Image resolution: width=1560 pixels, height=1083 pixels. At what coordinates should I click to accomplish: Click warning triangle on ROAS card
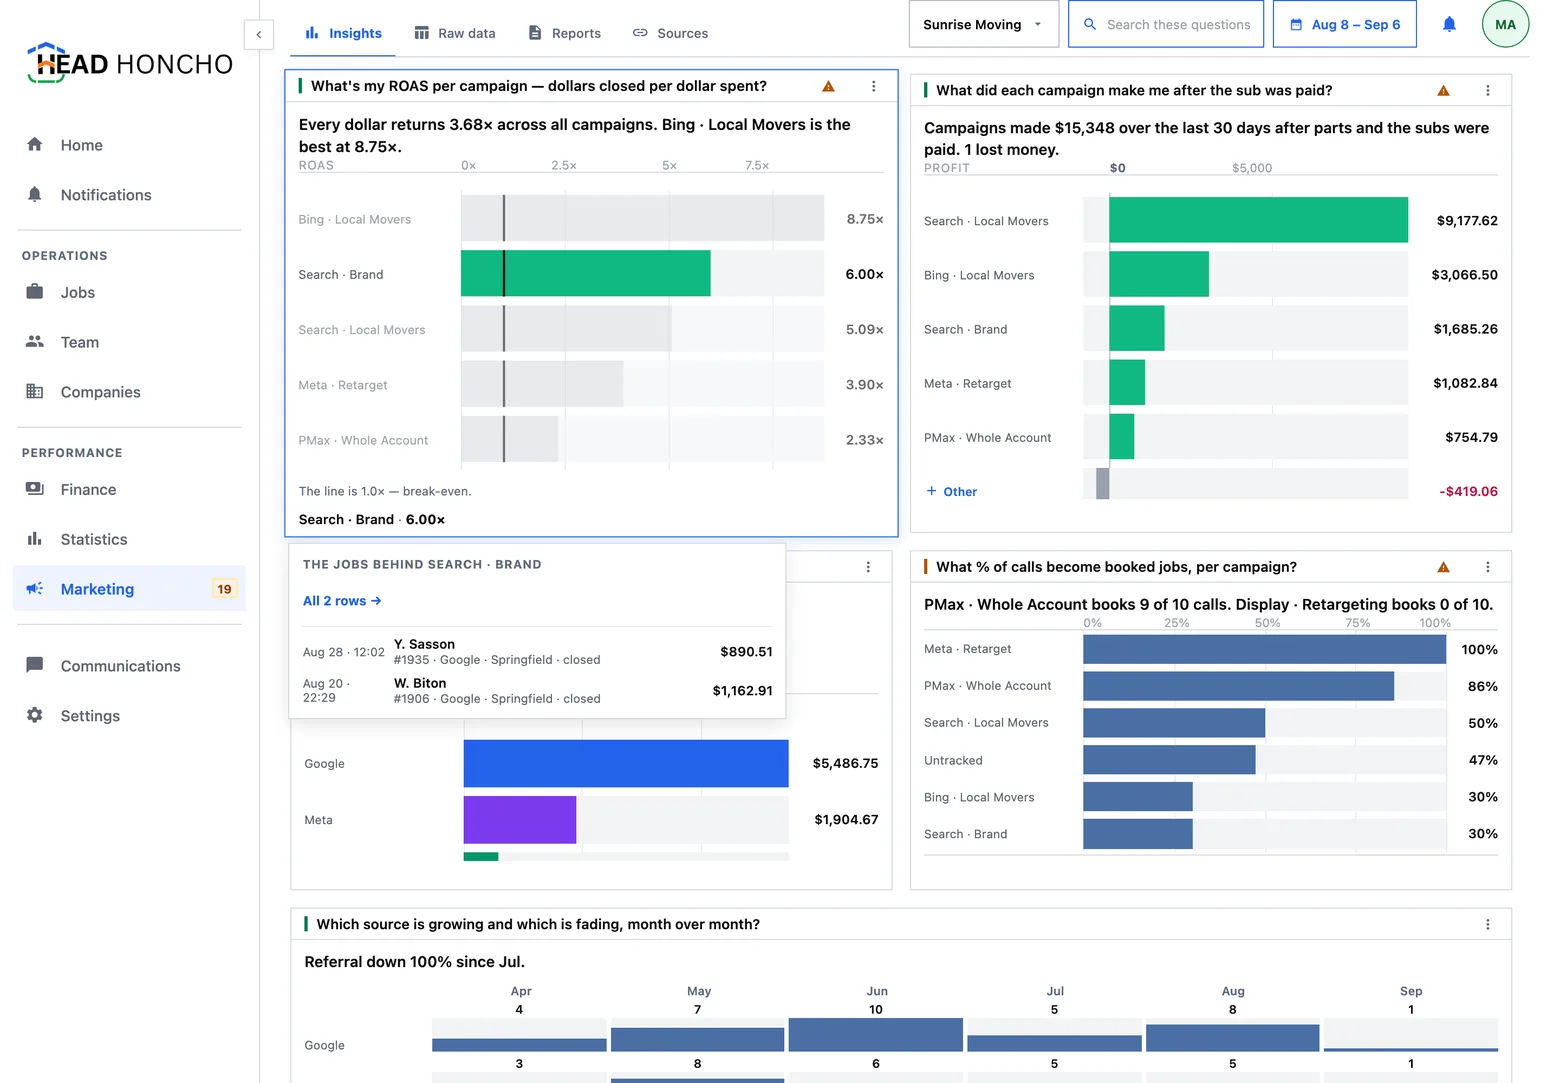click(828, 87)
